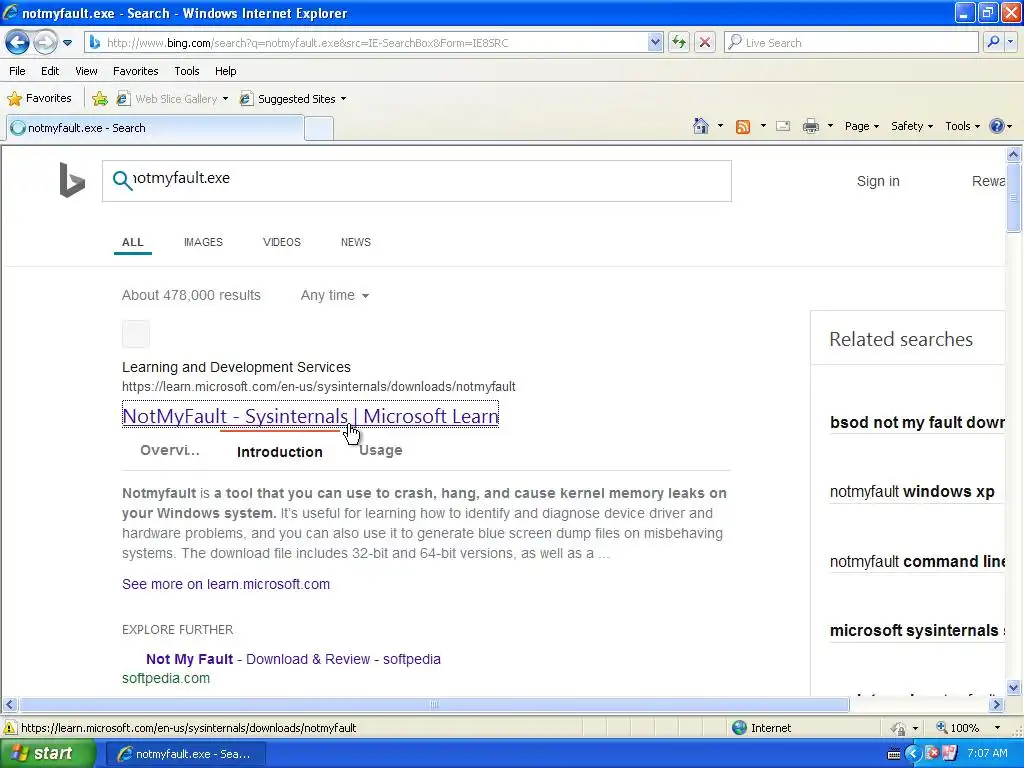Switch to the VIDEOS tab
The height and width of the screenshot is (768, 1024).
281,242
